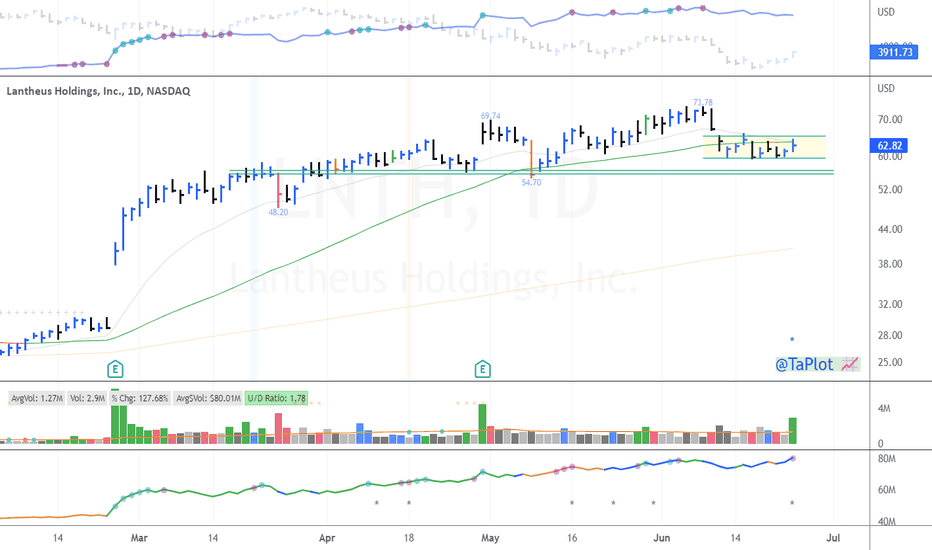Click the Apr date axis label
This screenshot has width=932, height=550.
coord(327,538)
